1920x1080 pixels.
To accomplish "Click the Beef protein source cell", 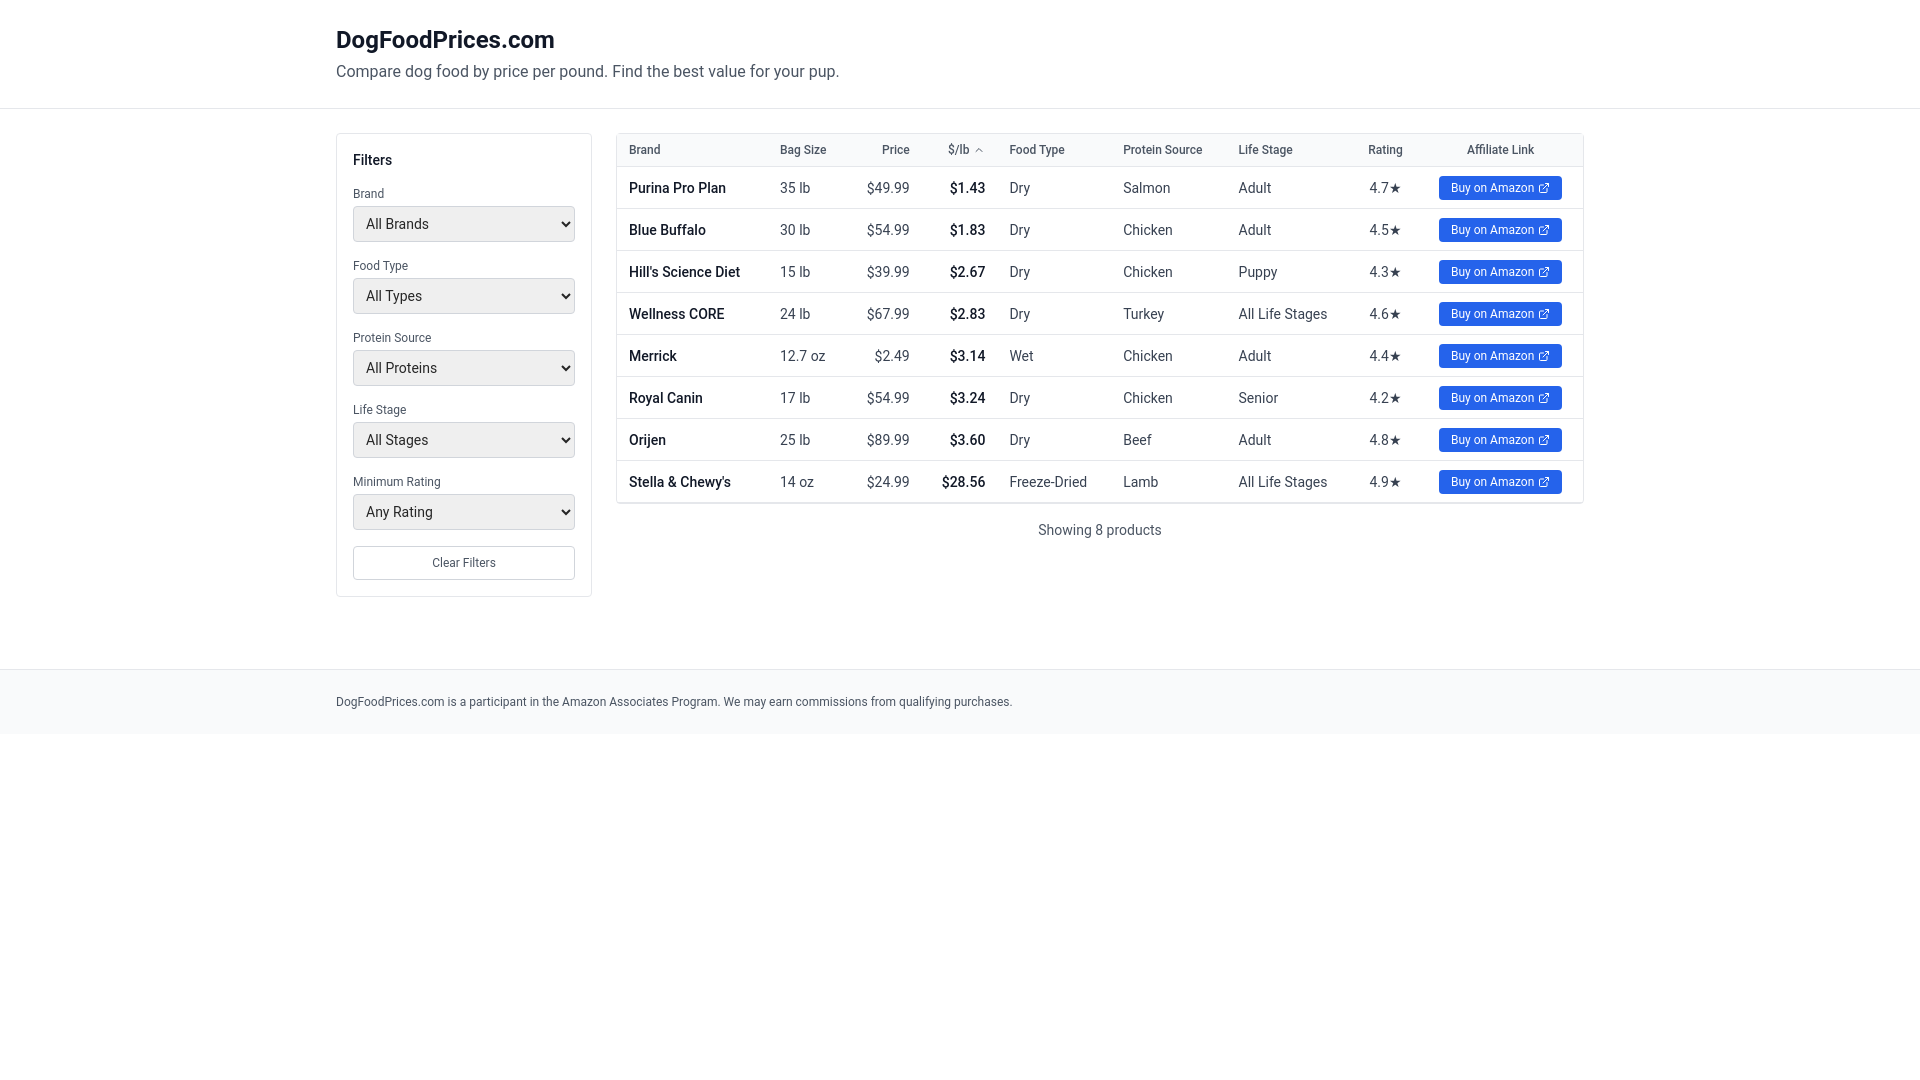I will (1137, 440).
